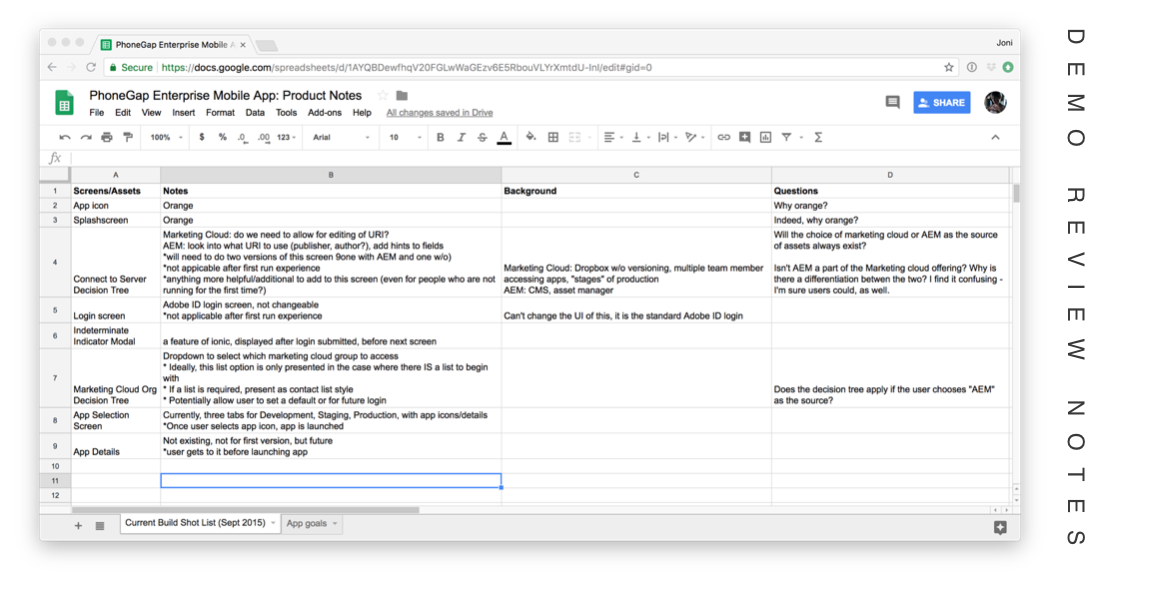The image size is (1150, 612).
Task: Add a new sheet
Action: pos(78,525)
